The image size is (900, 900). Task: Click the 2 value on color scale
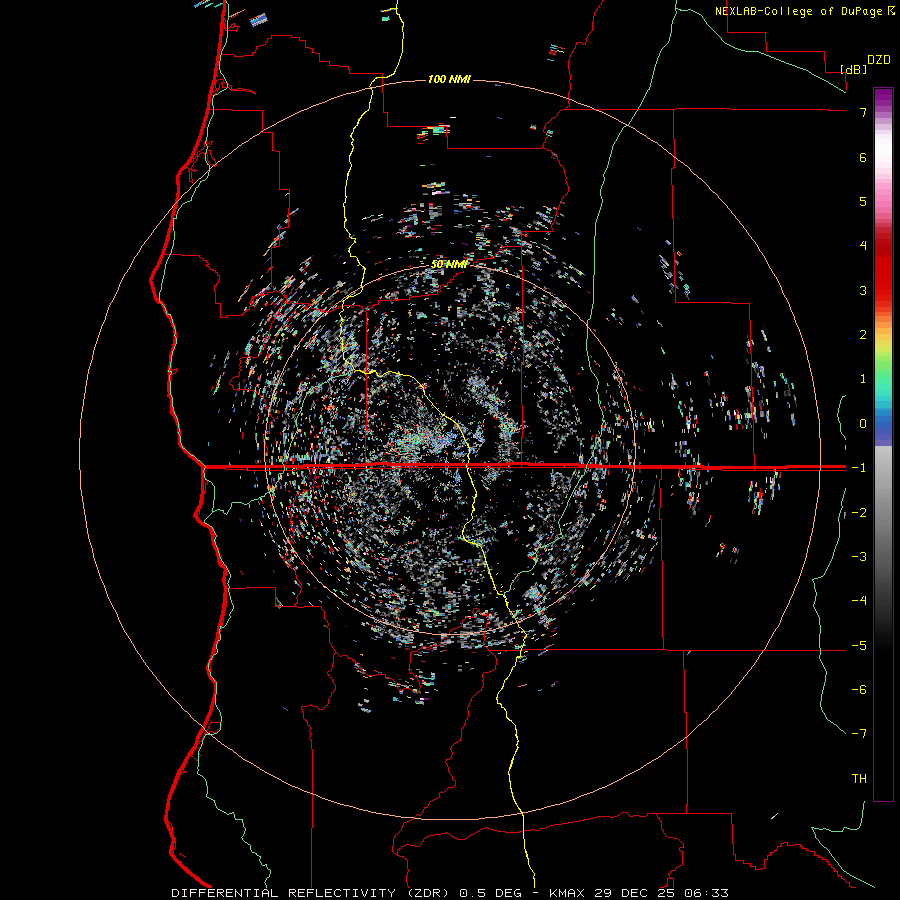[x=863, y=335]
